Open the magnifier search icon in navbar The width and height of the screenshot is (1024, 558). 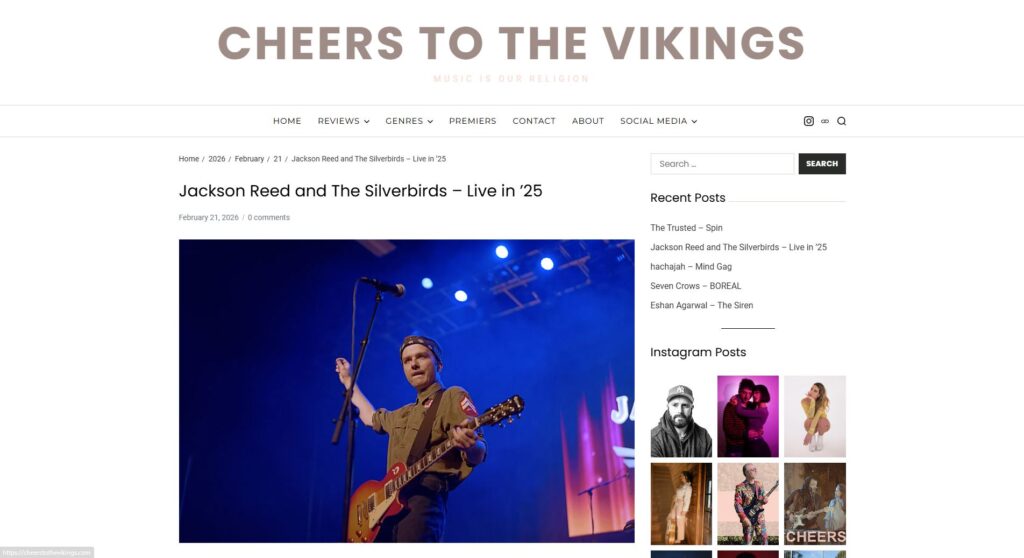click(842, 121)
